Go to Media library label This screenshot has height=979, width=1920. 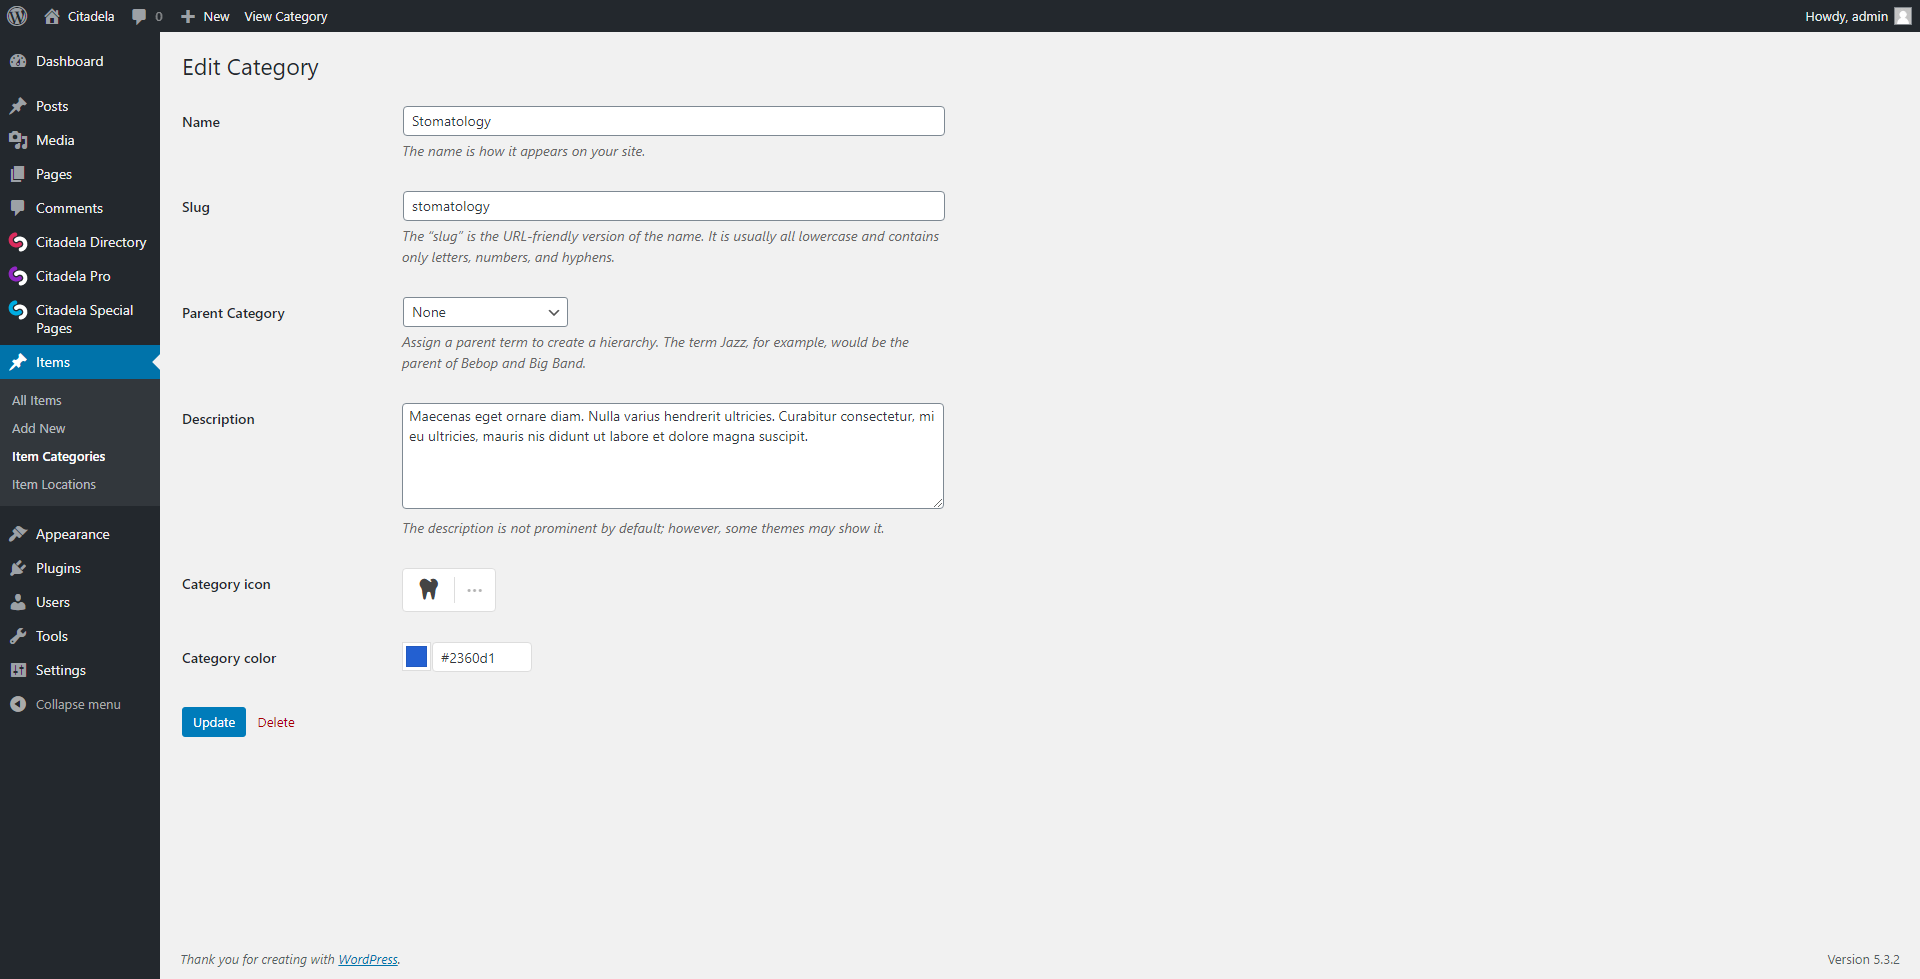[x=55, y=140]
